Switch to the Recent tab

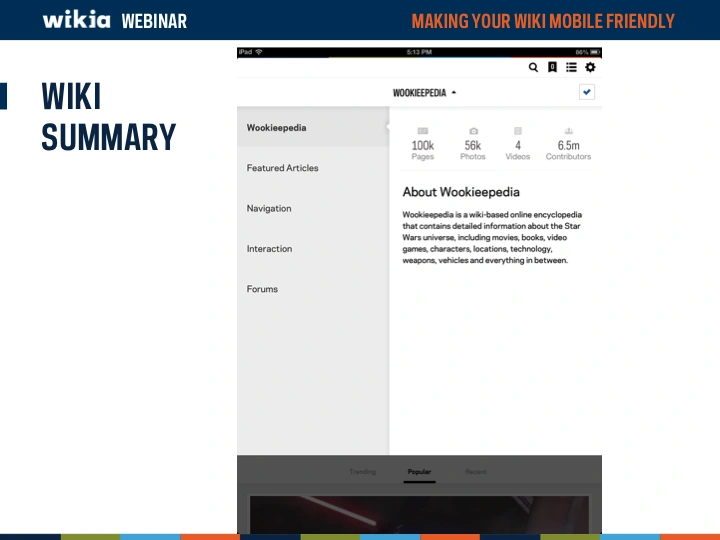[x=475, y=472]
